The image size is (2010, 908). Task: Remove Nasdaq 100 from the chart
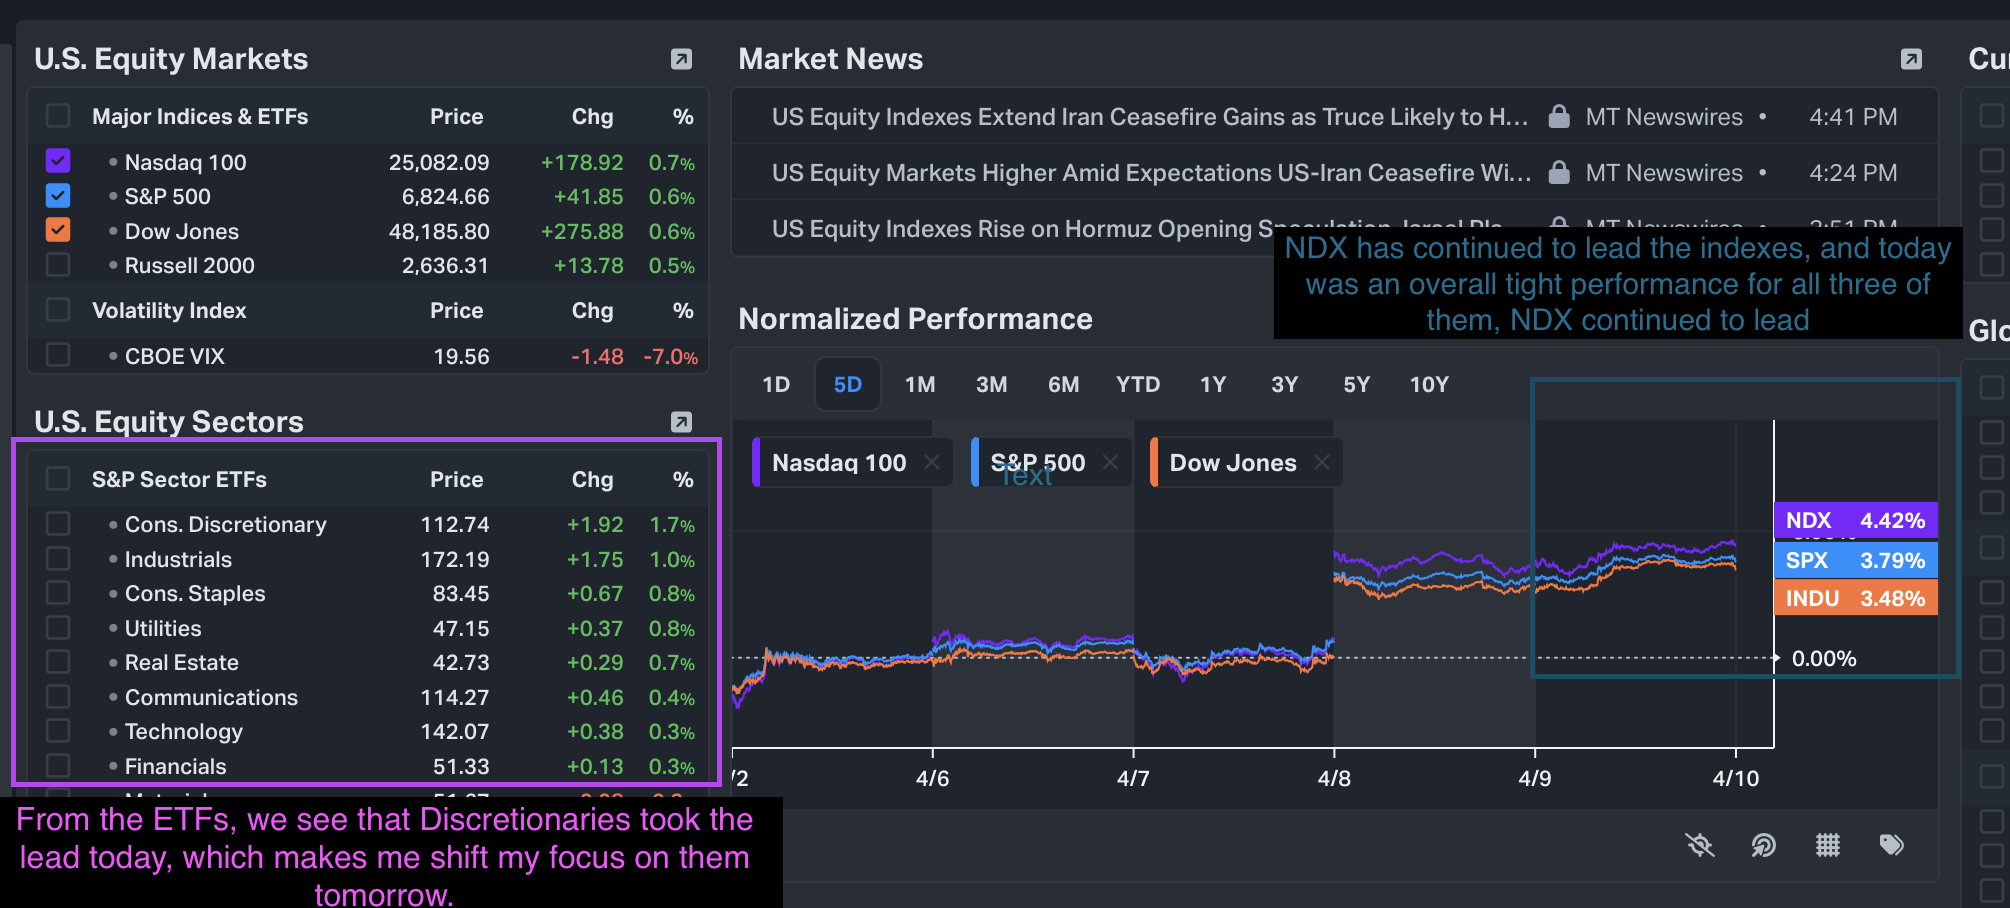(x=931, y=462)
